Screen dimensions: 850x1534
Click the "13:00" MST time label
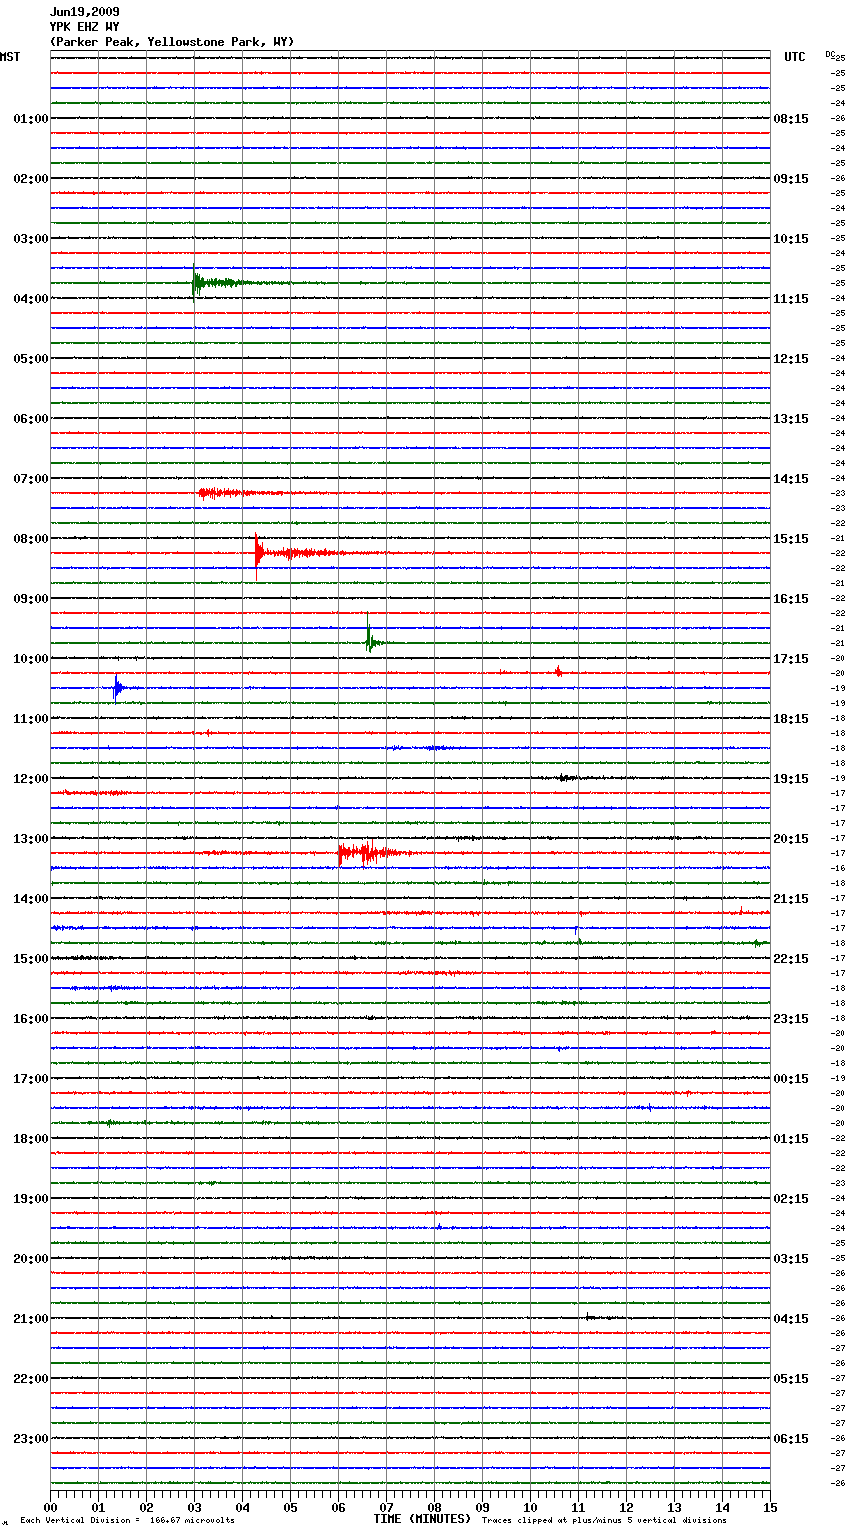point(31,839)
